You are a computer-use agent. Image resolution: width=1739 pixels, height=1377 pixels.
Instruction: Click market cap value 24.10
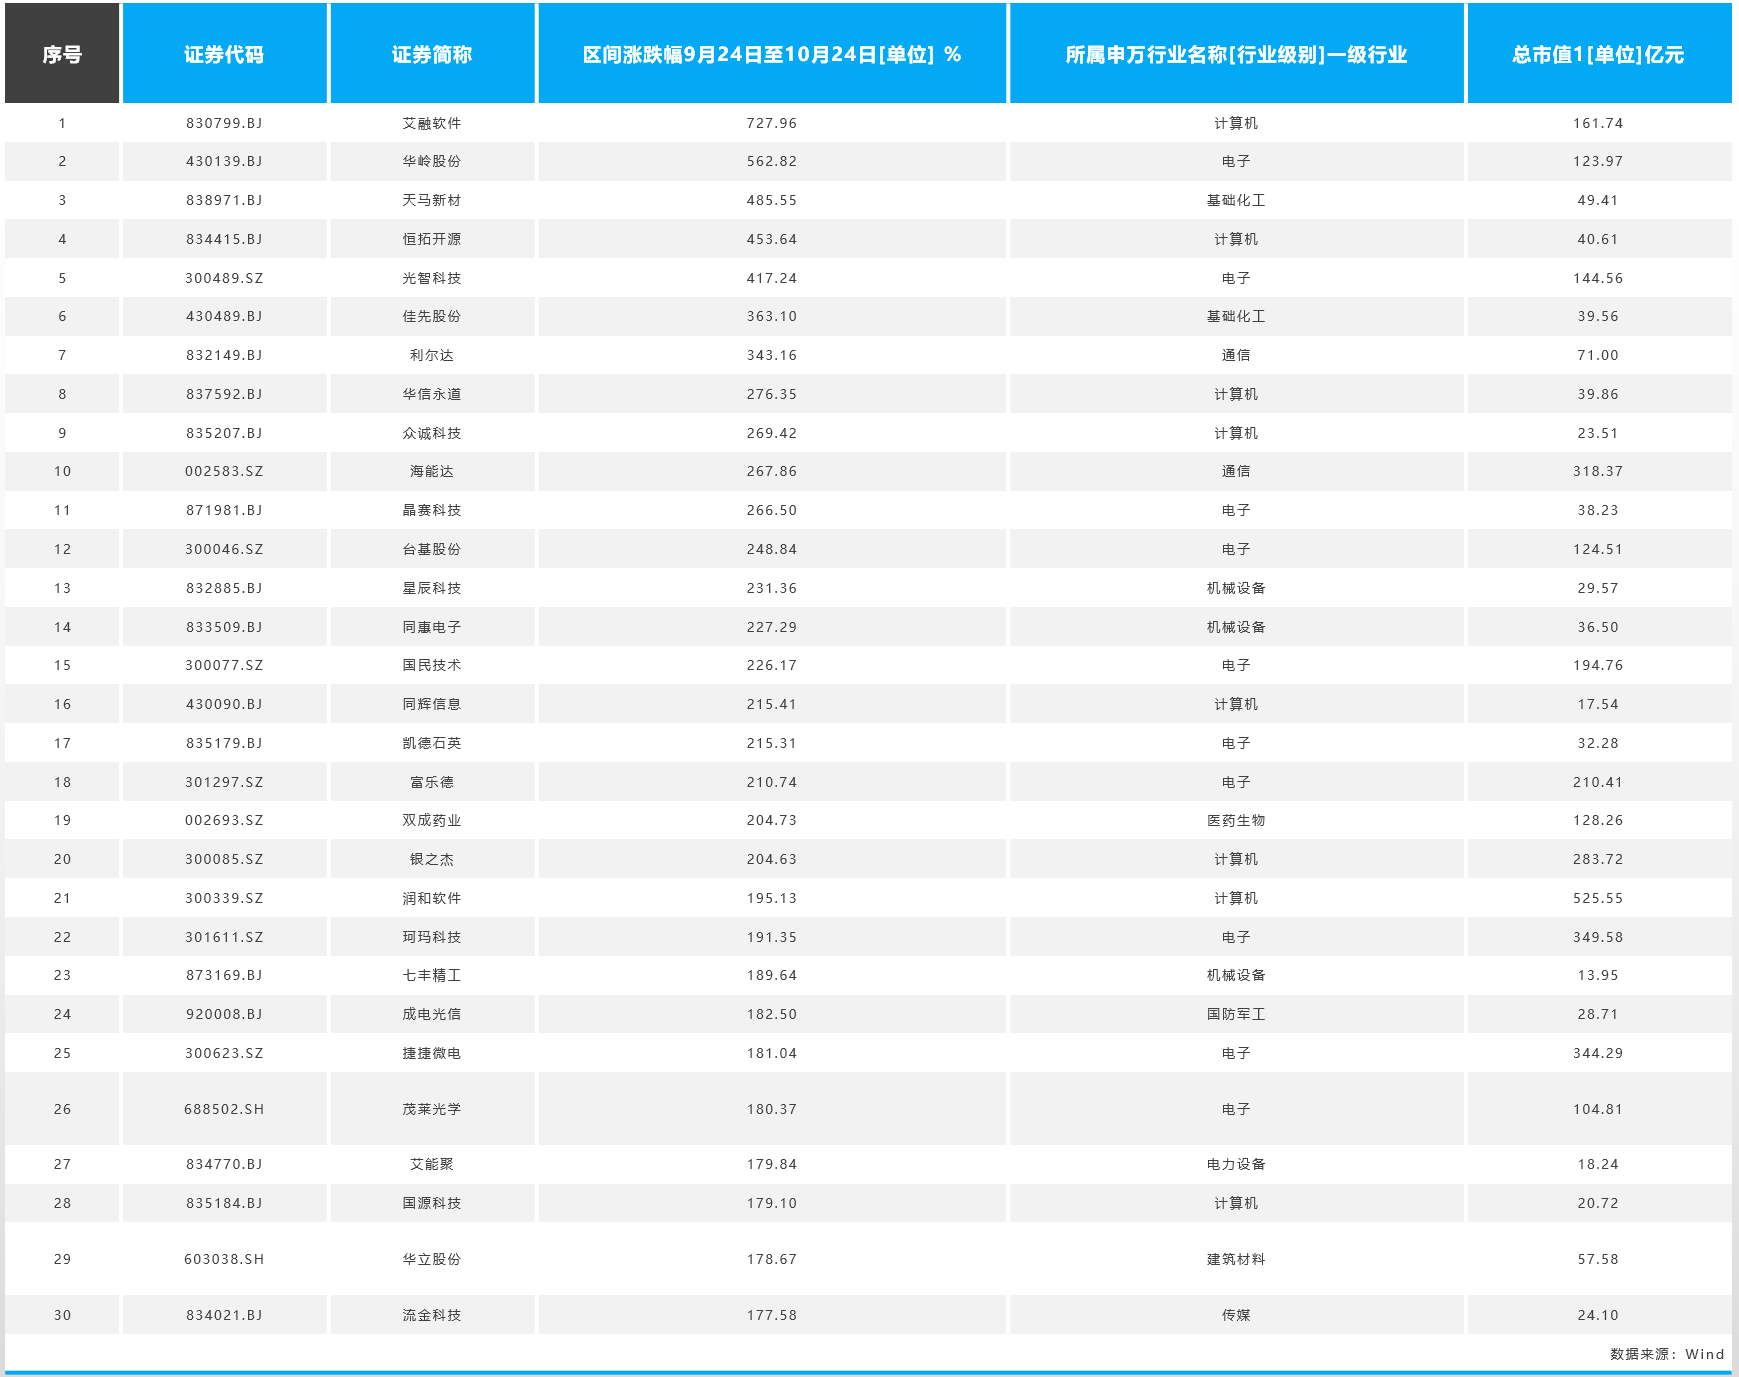pyautogui.click(x=1598, y=1315)
